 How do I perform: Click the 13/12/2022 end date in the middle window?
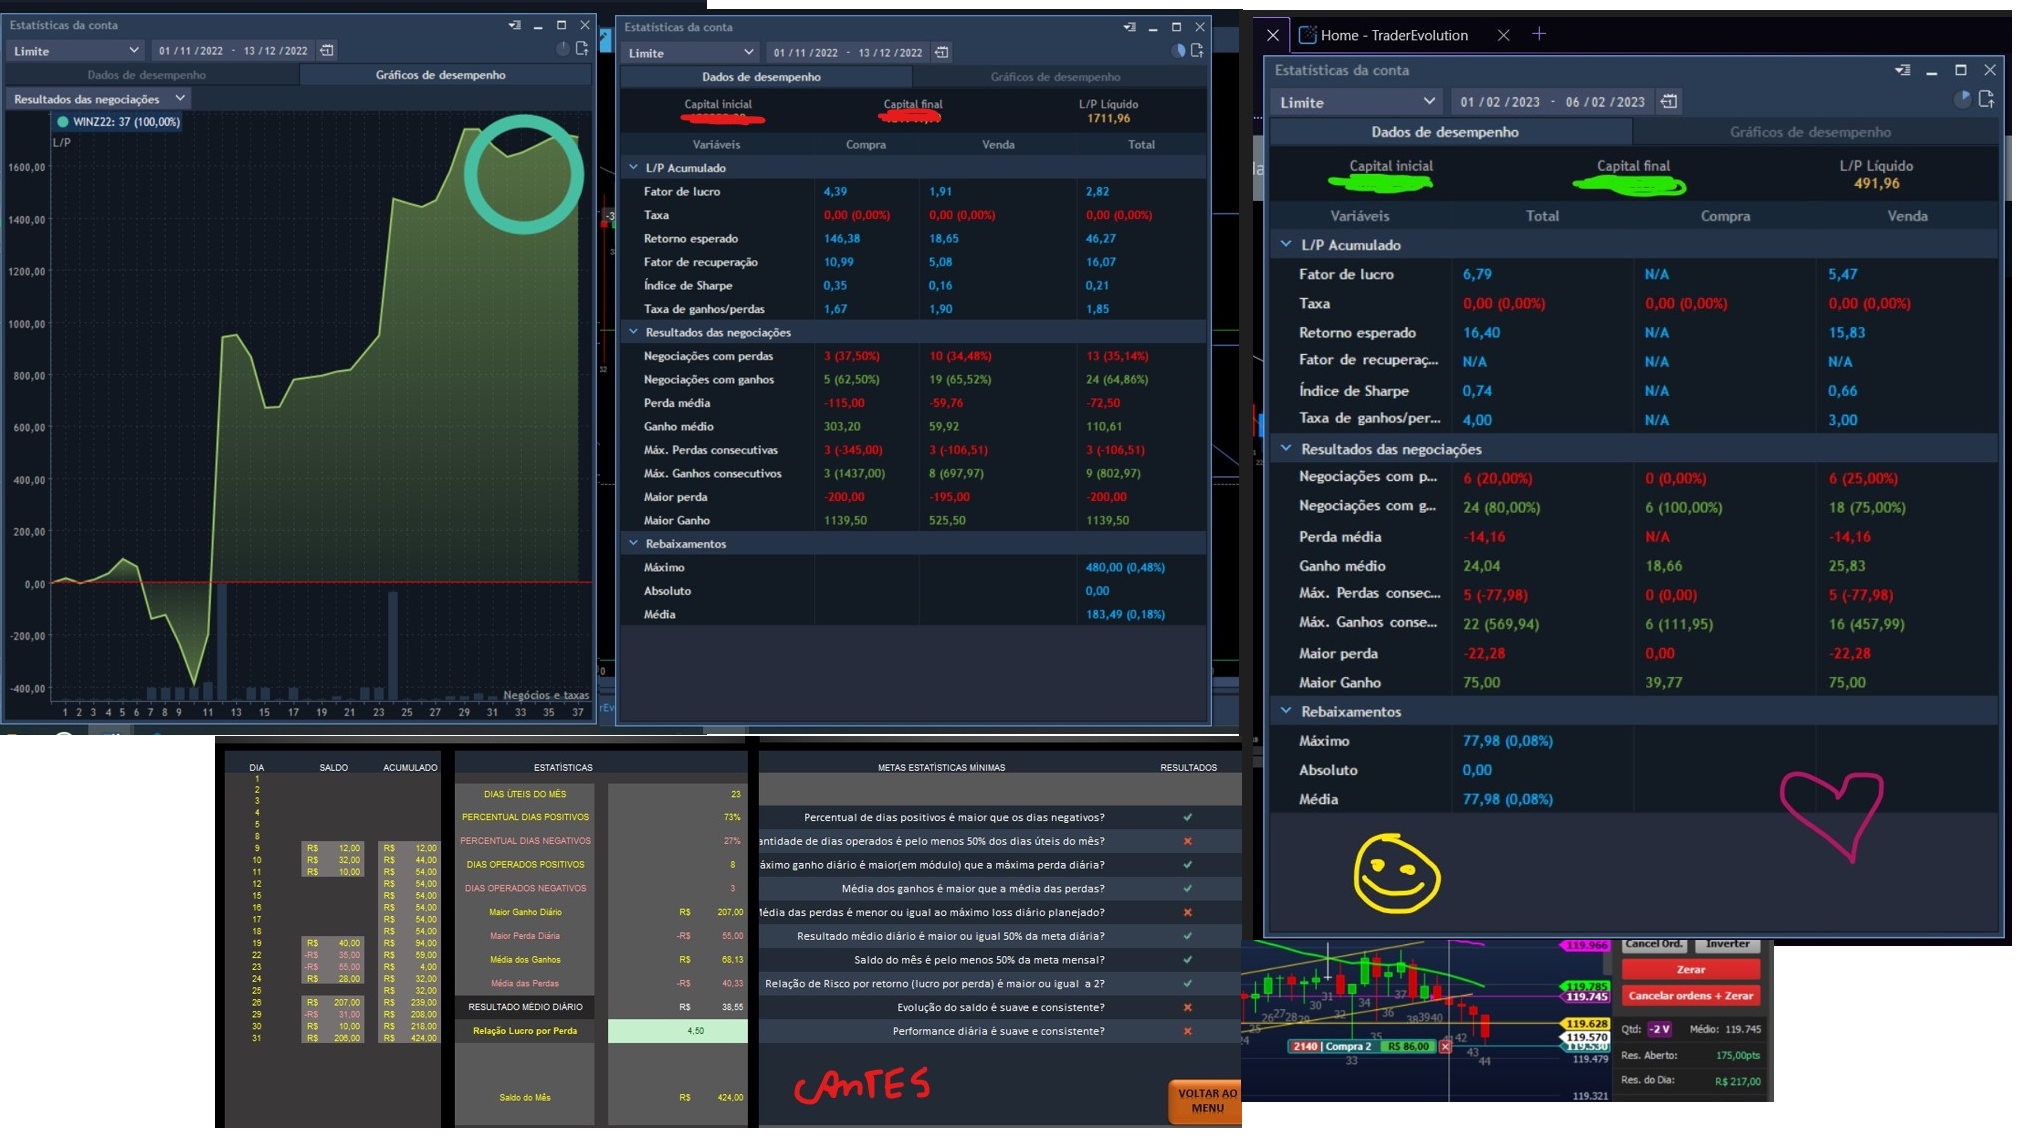[890, 52]
